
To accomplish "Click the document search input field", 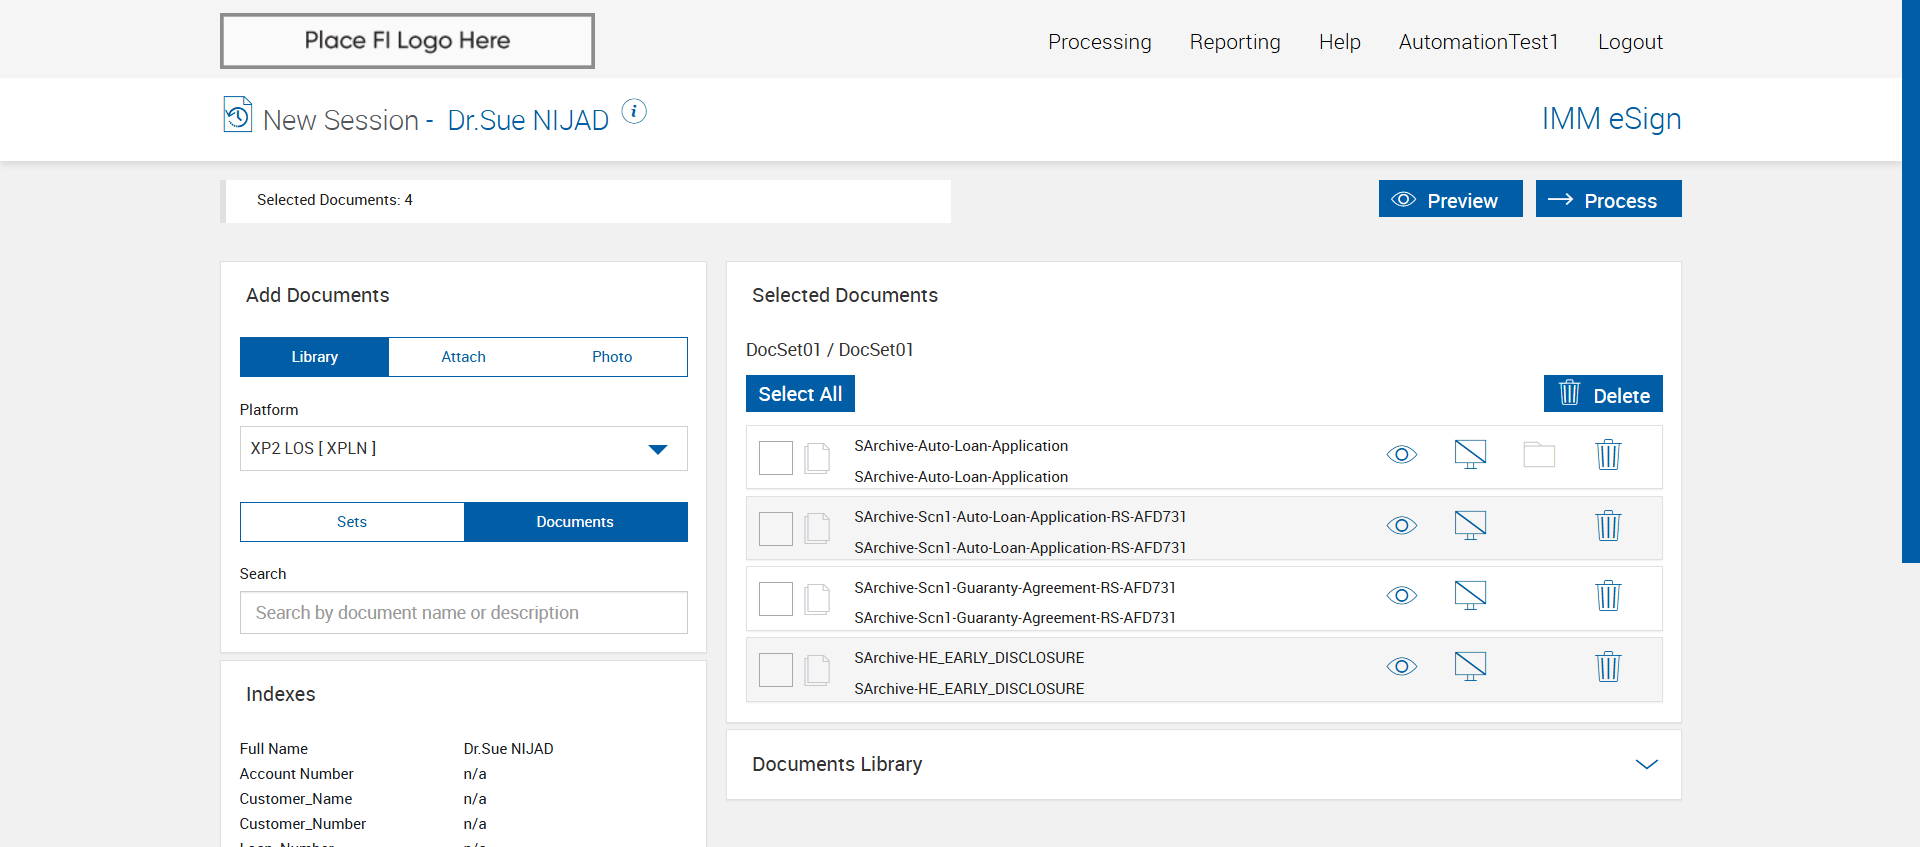I will [464, 613].
